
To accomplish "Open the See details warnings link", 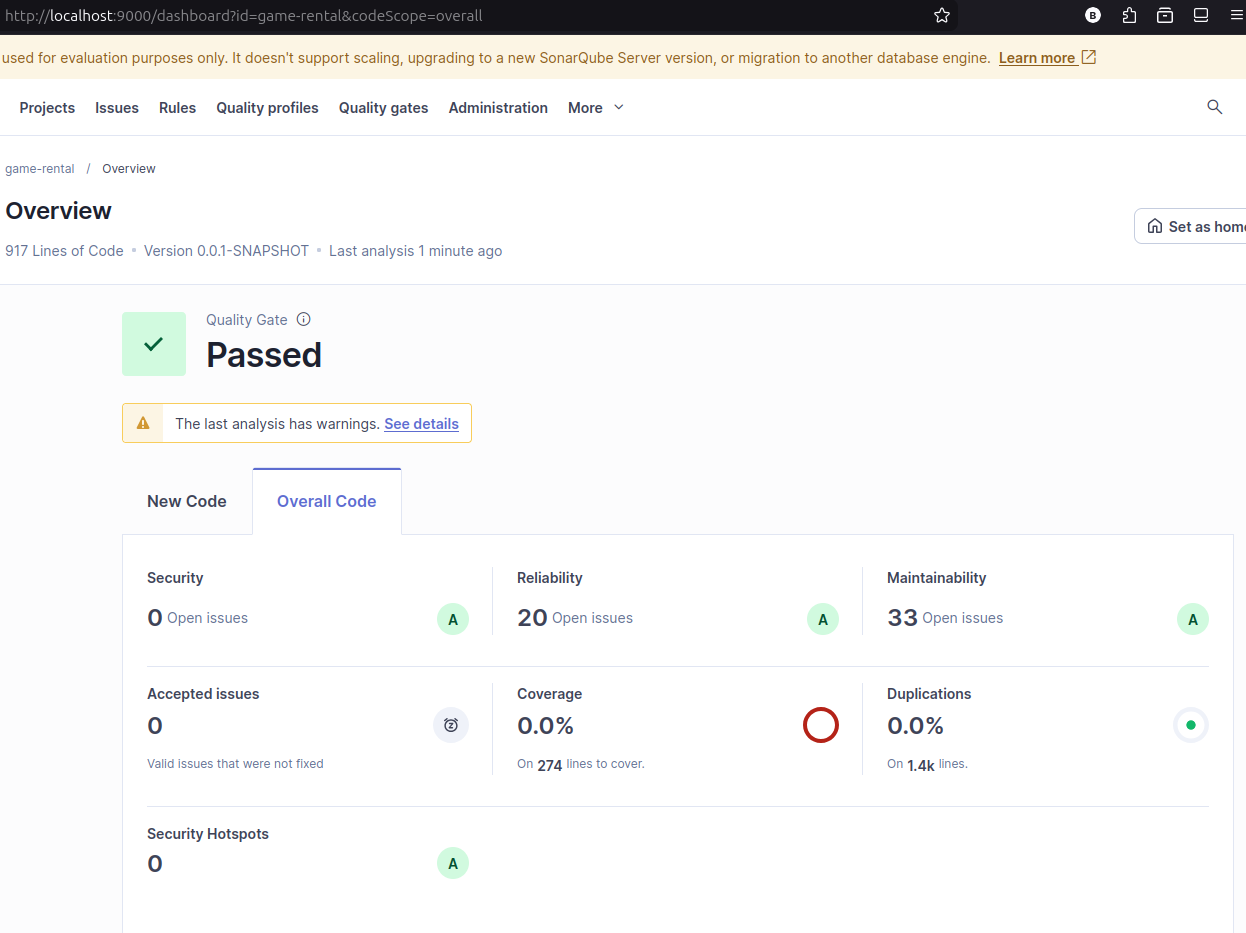I will pos(421,424).
